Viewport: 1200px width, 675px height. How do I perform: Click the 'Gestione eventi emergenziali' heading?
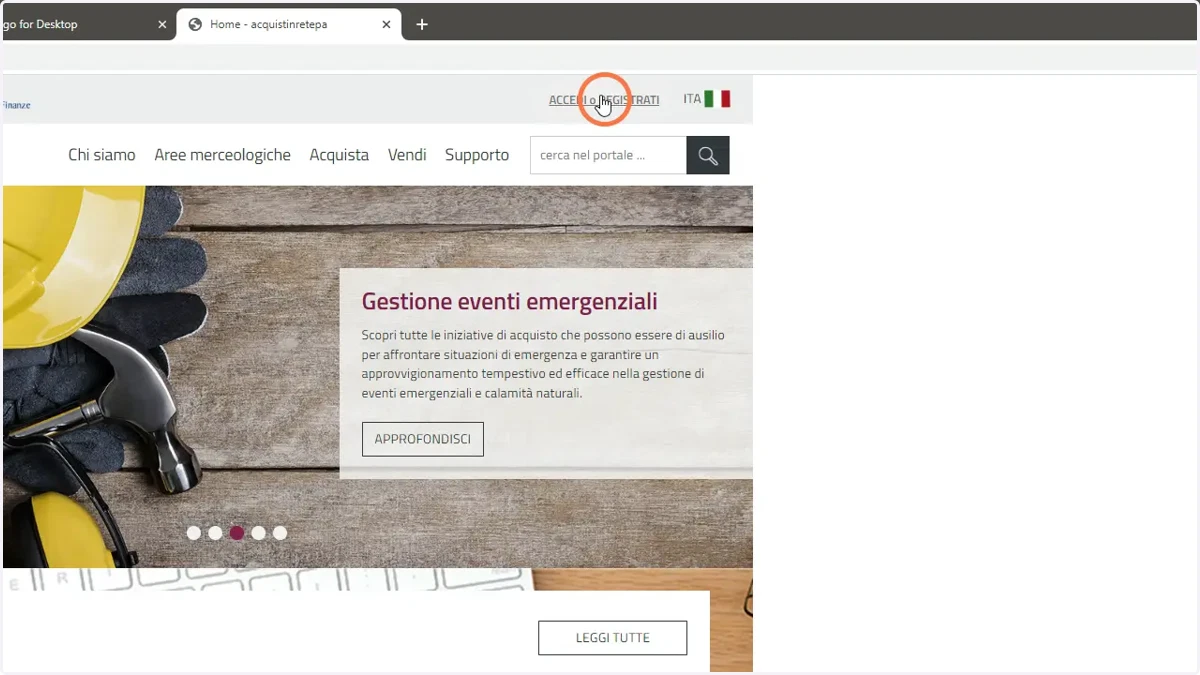click(x=510, y=301)
